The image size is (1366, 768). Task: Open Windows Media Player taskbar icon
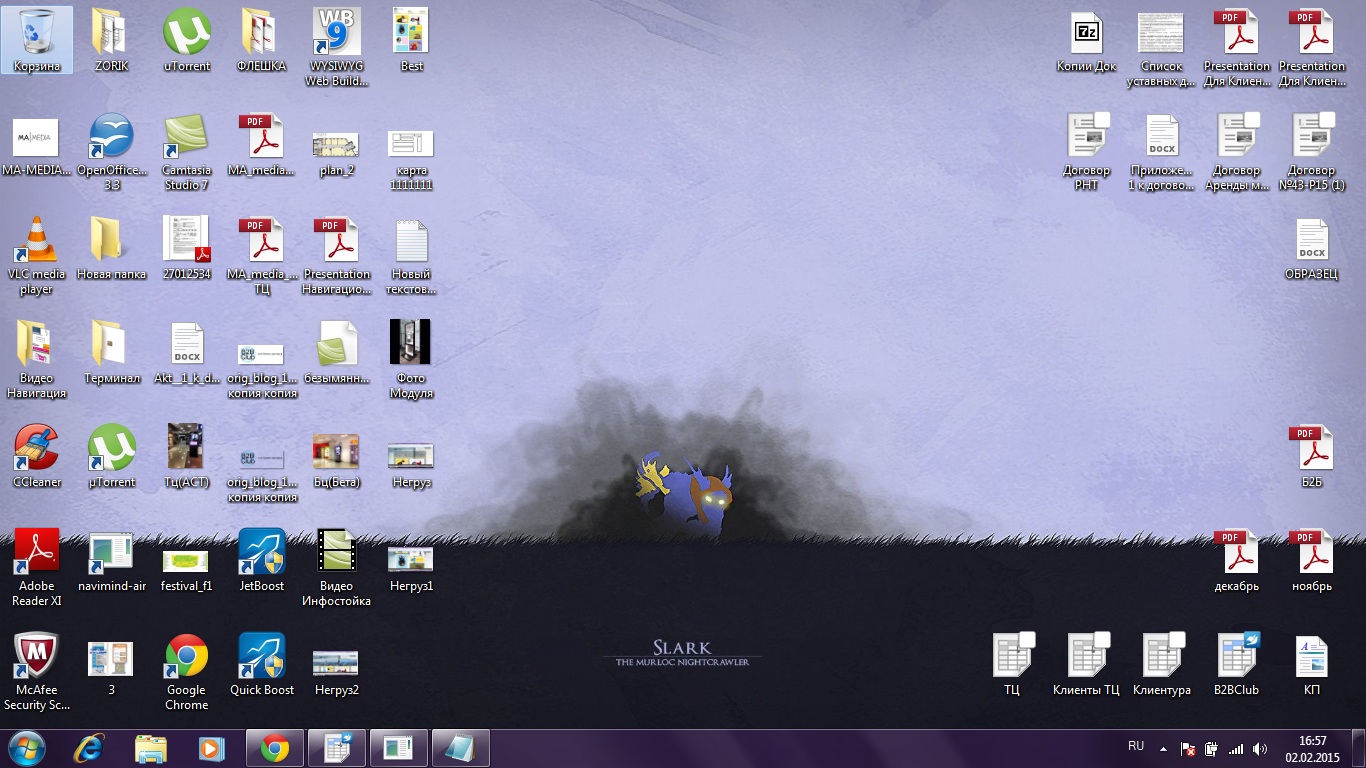(x=212, y=748)
